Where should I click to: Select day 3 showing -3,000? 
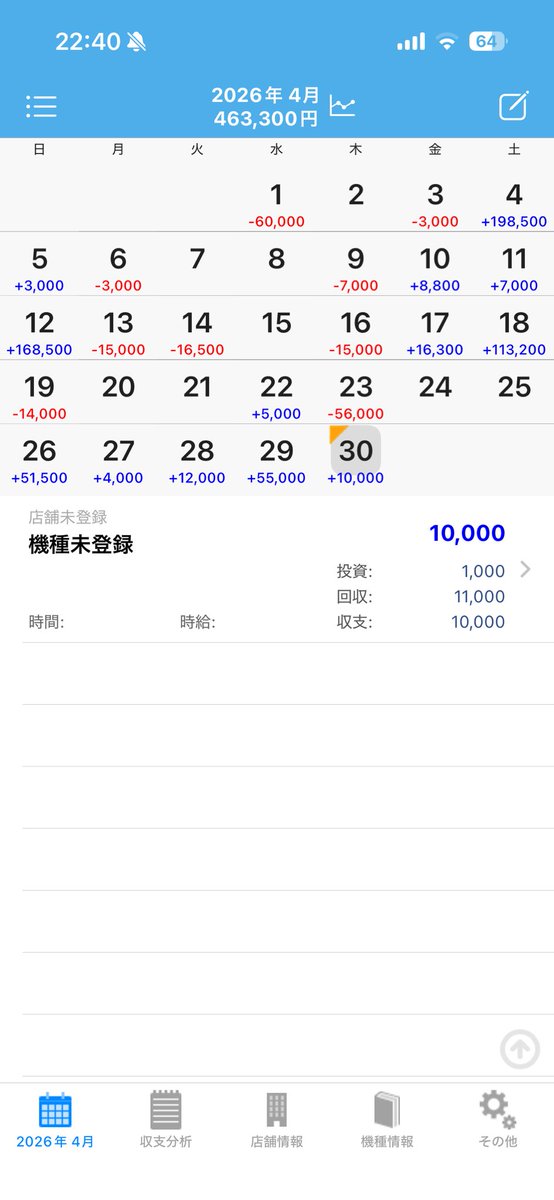click(435, 204)
